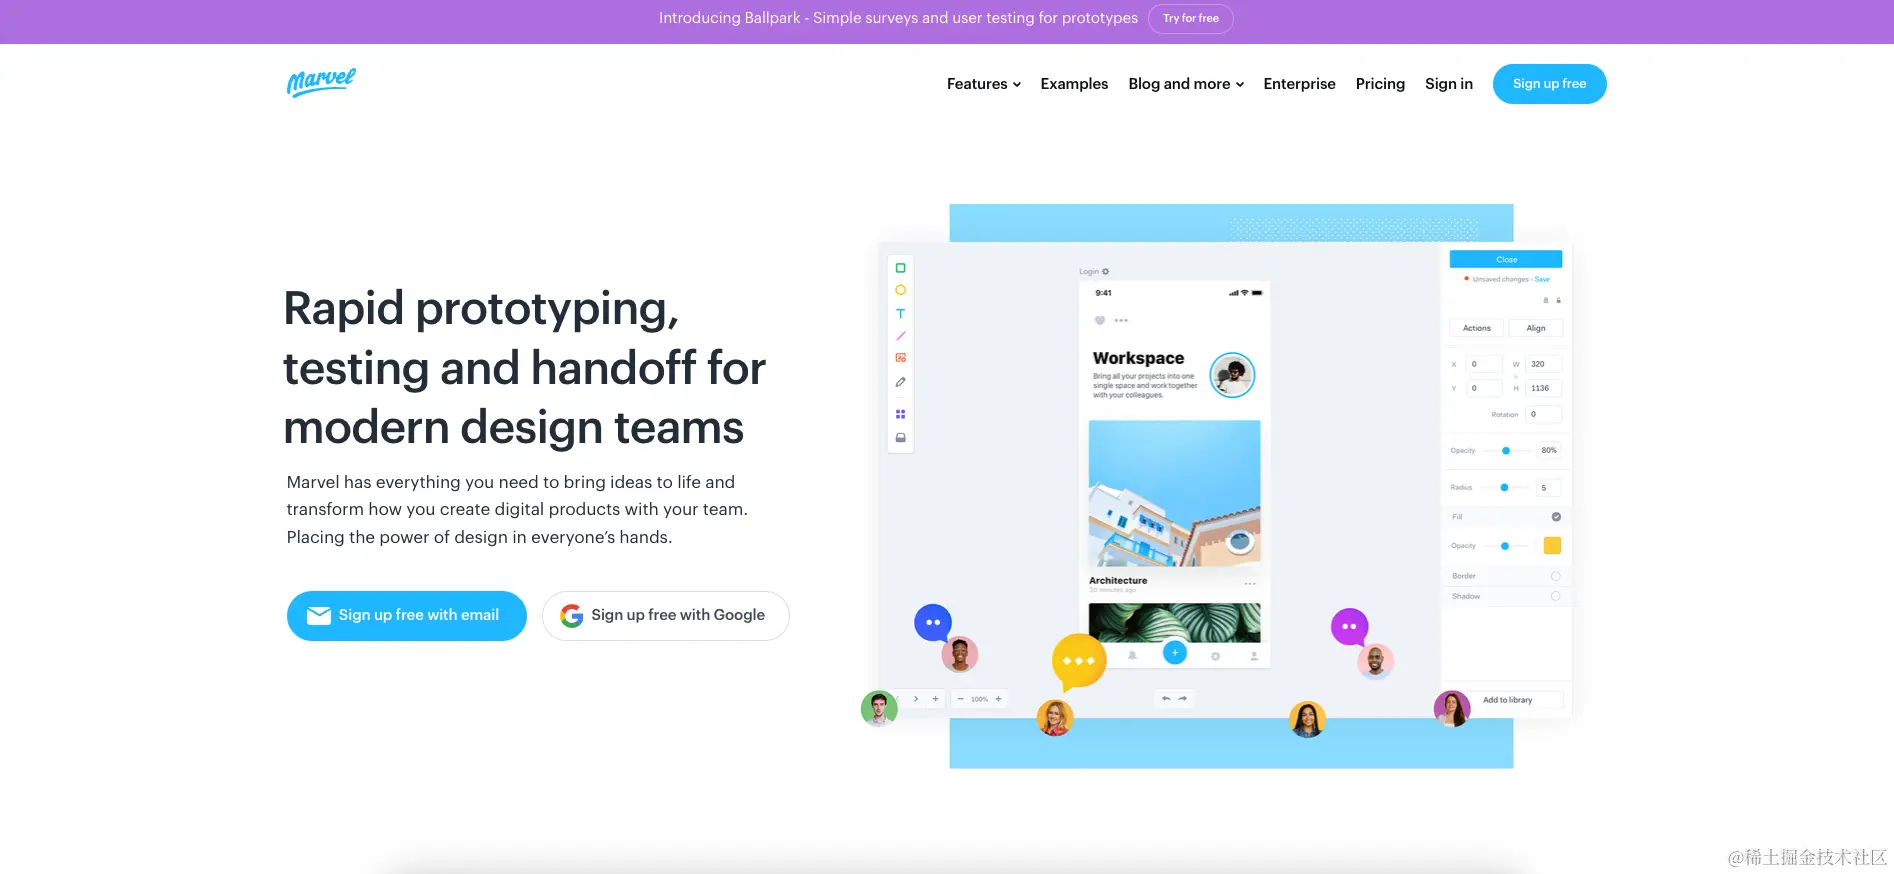Click the settings gear in the phone nav
This screenshot has width=1894, height=874.
coord(1215,656)
